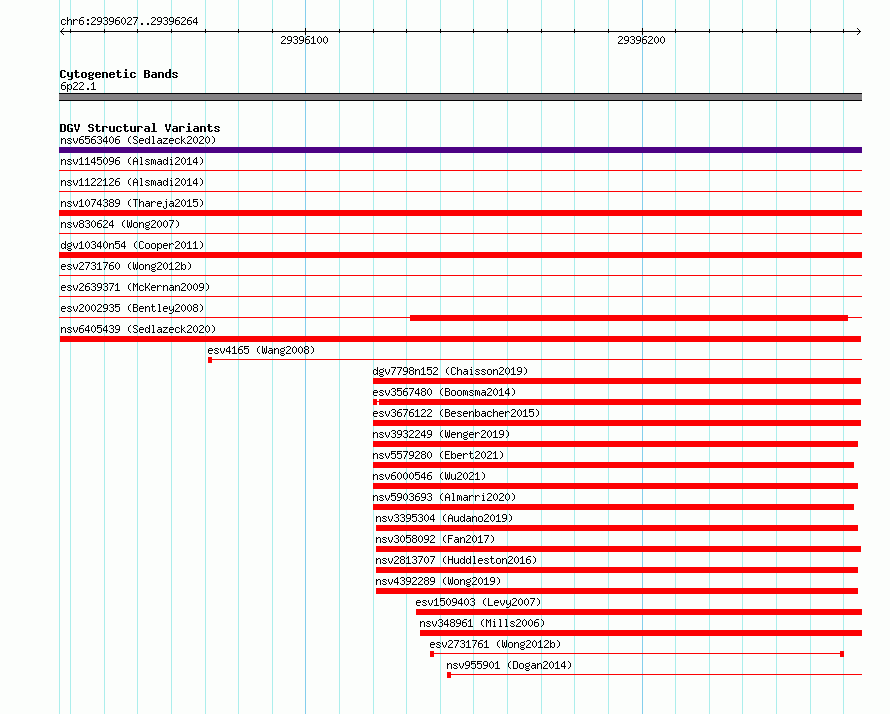Select the purple nsv6563406 variant bar
The height and width of the screenshot is (714, 890).
coord(460,150)
